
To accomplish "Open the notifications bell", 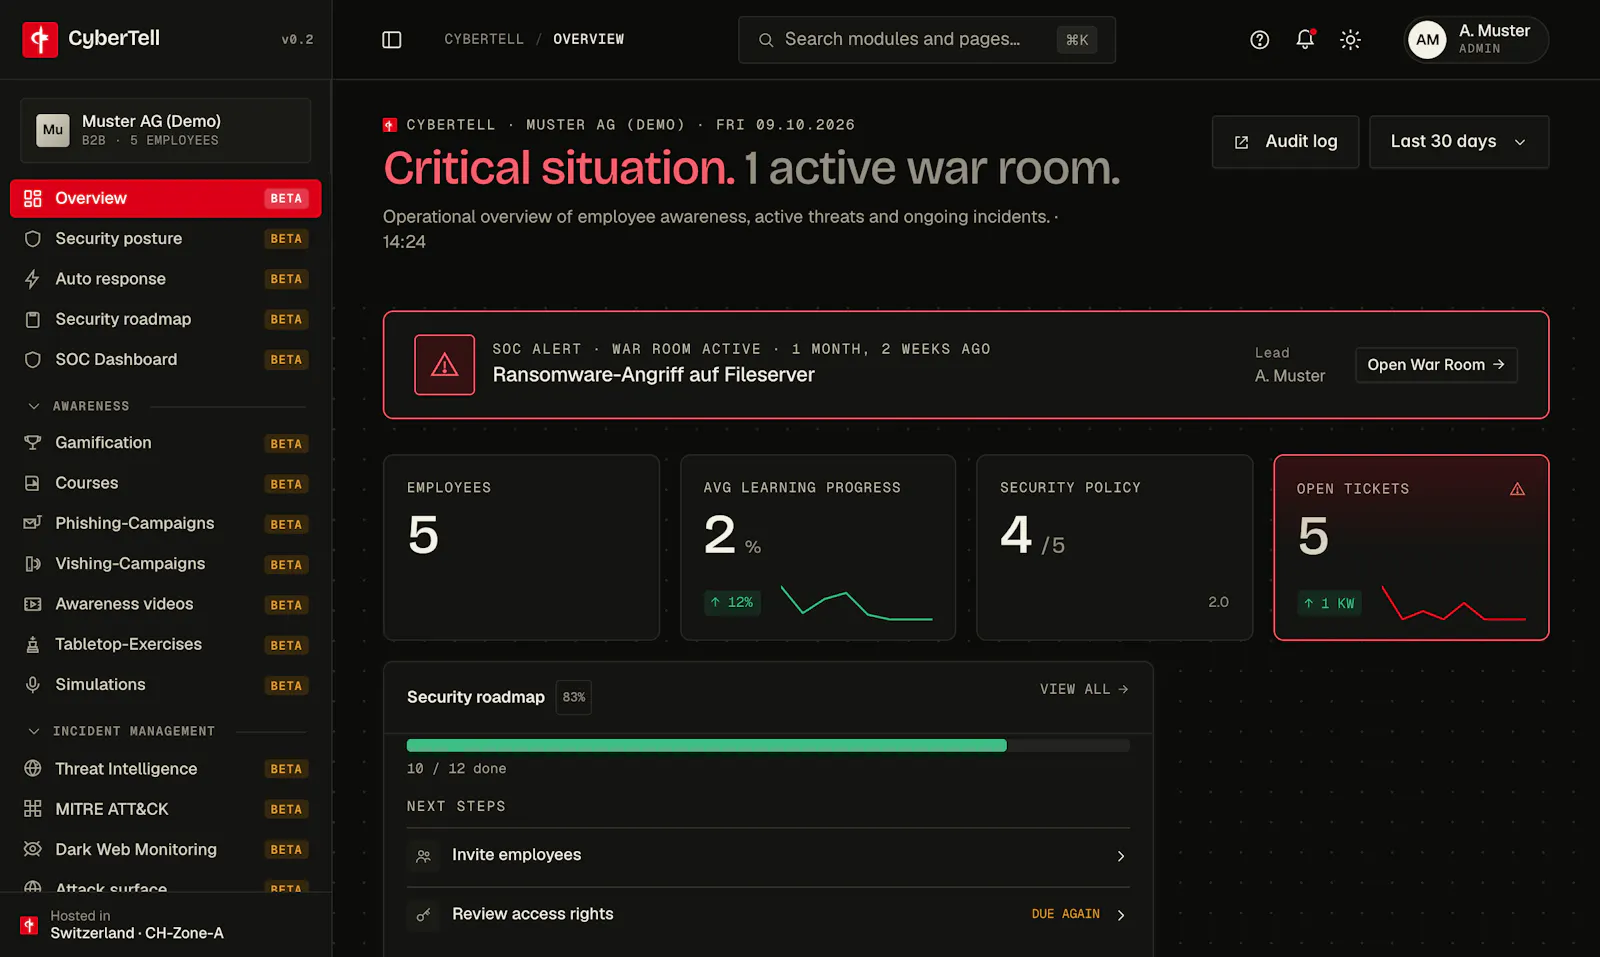I will tap(1305, 40).
